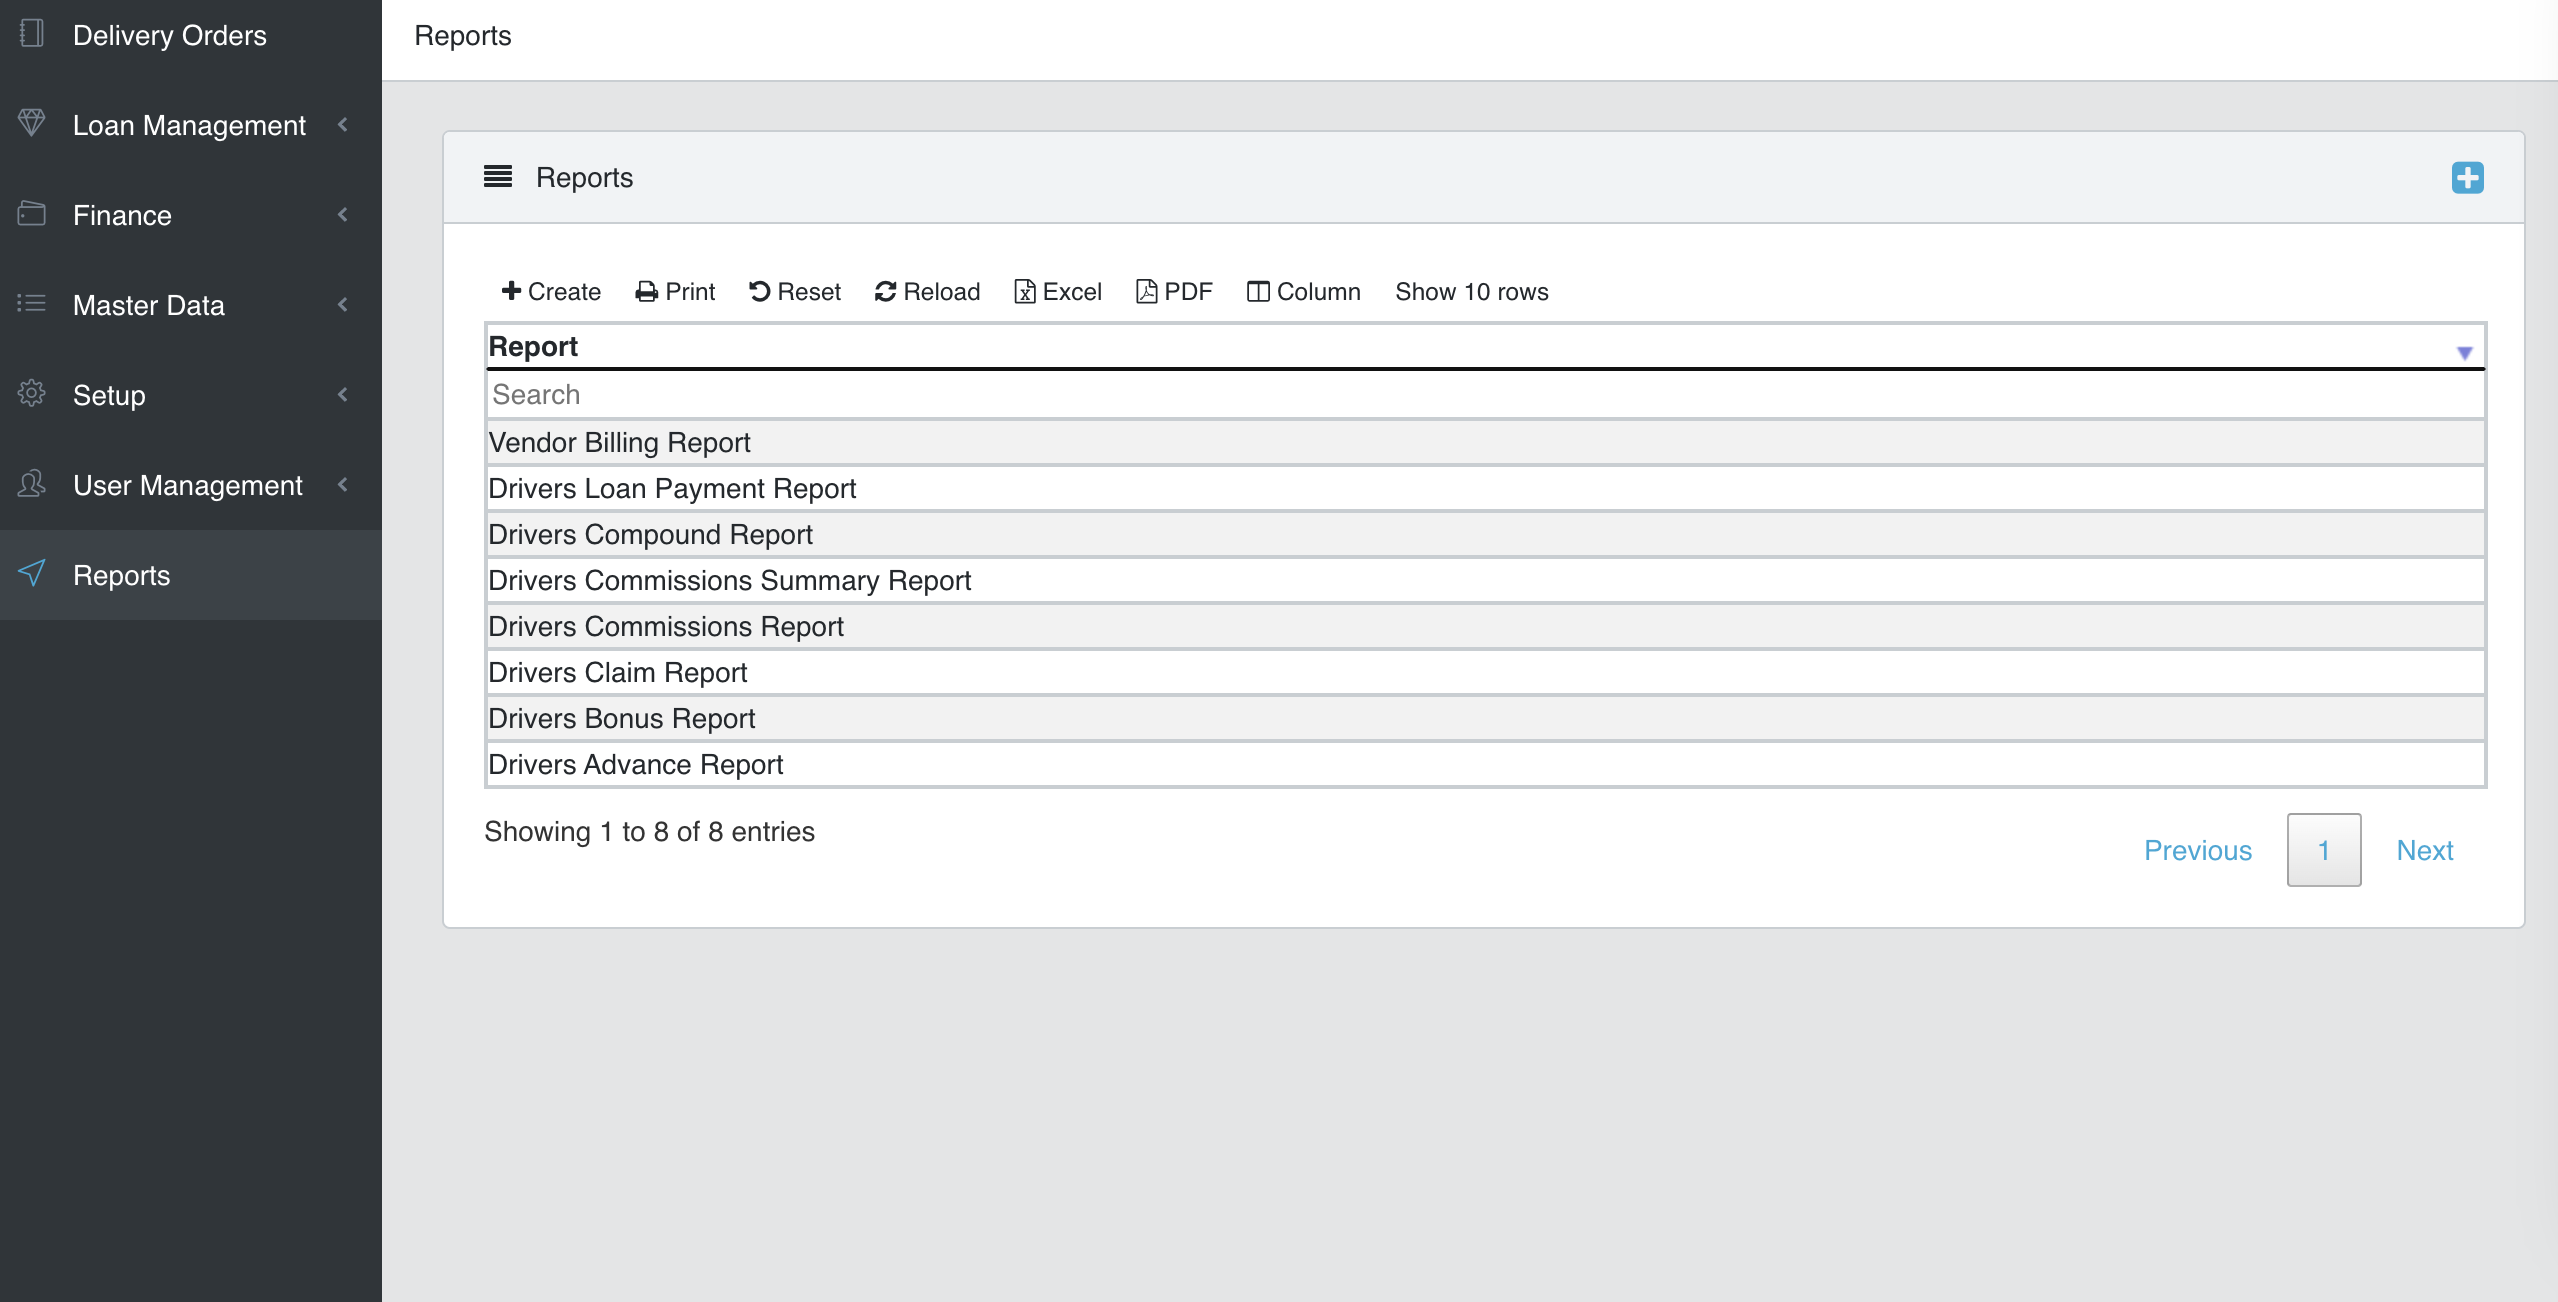2558x1302 pixels.
Task: Open Column visibility toggle menu
Action: tap(1304, 292)
